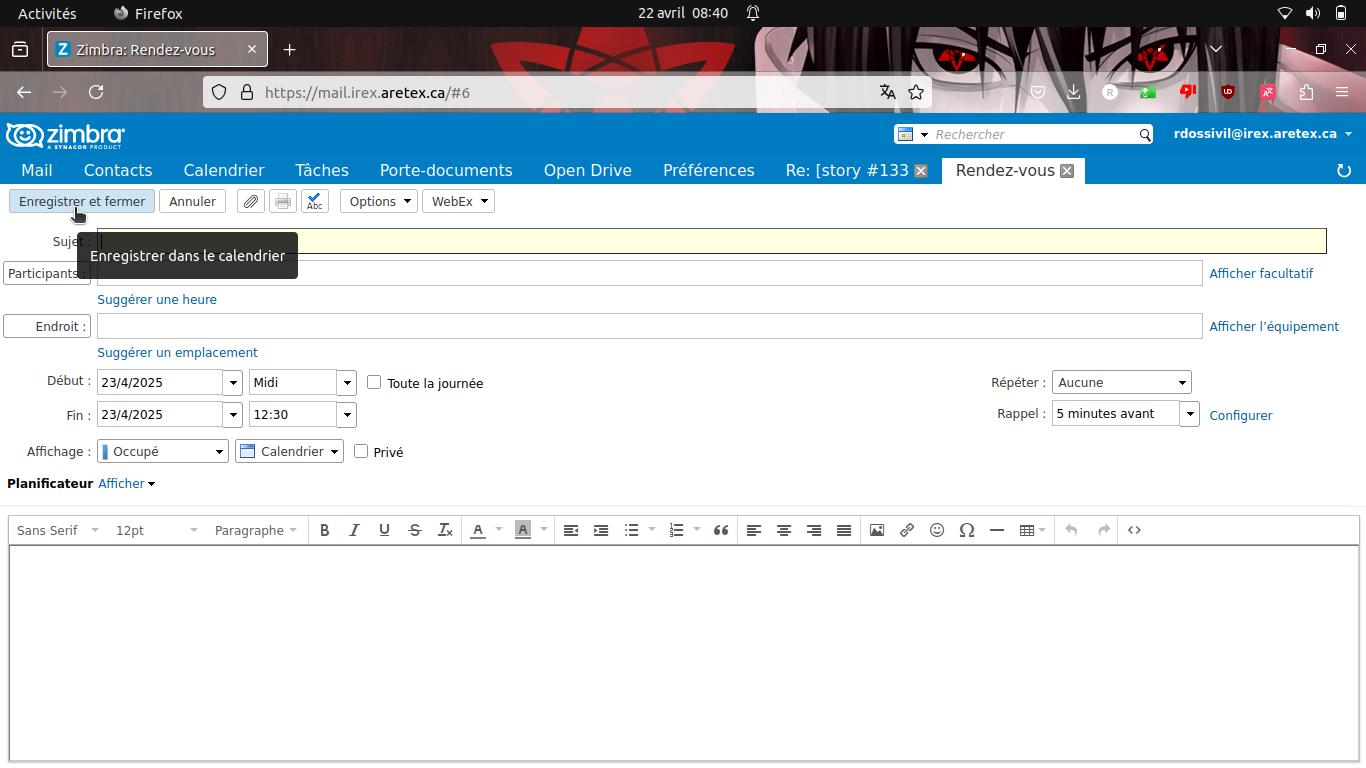This screenshot has height=768, width=1366.
Task: Increase indent in the editor
Action: pos(601,530)
